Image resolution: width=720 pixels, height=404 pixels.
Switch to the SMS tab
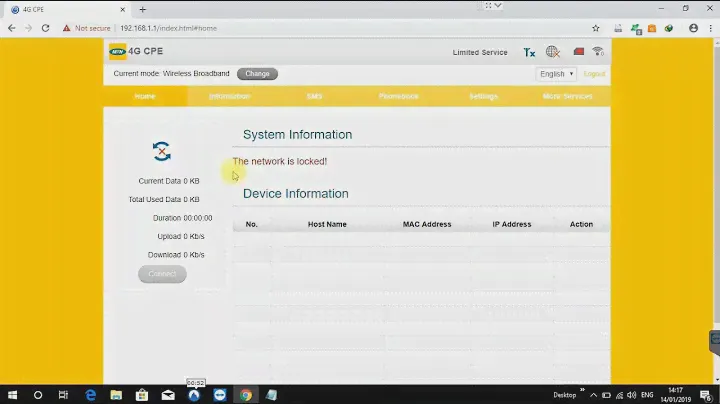point(314,97)
